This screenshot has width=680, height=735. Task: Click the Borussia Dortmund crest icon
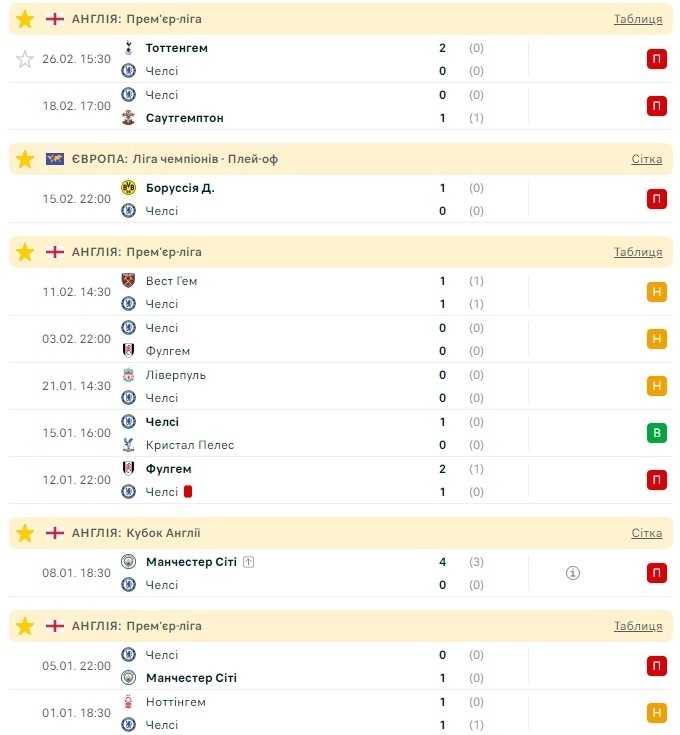pos(128,188)
